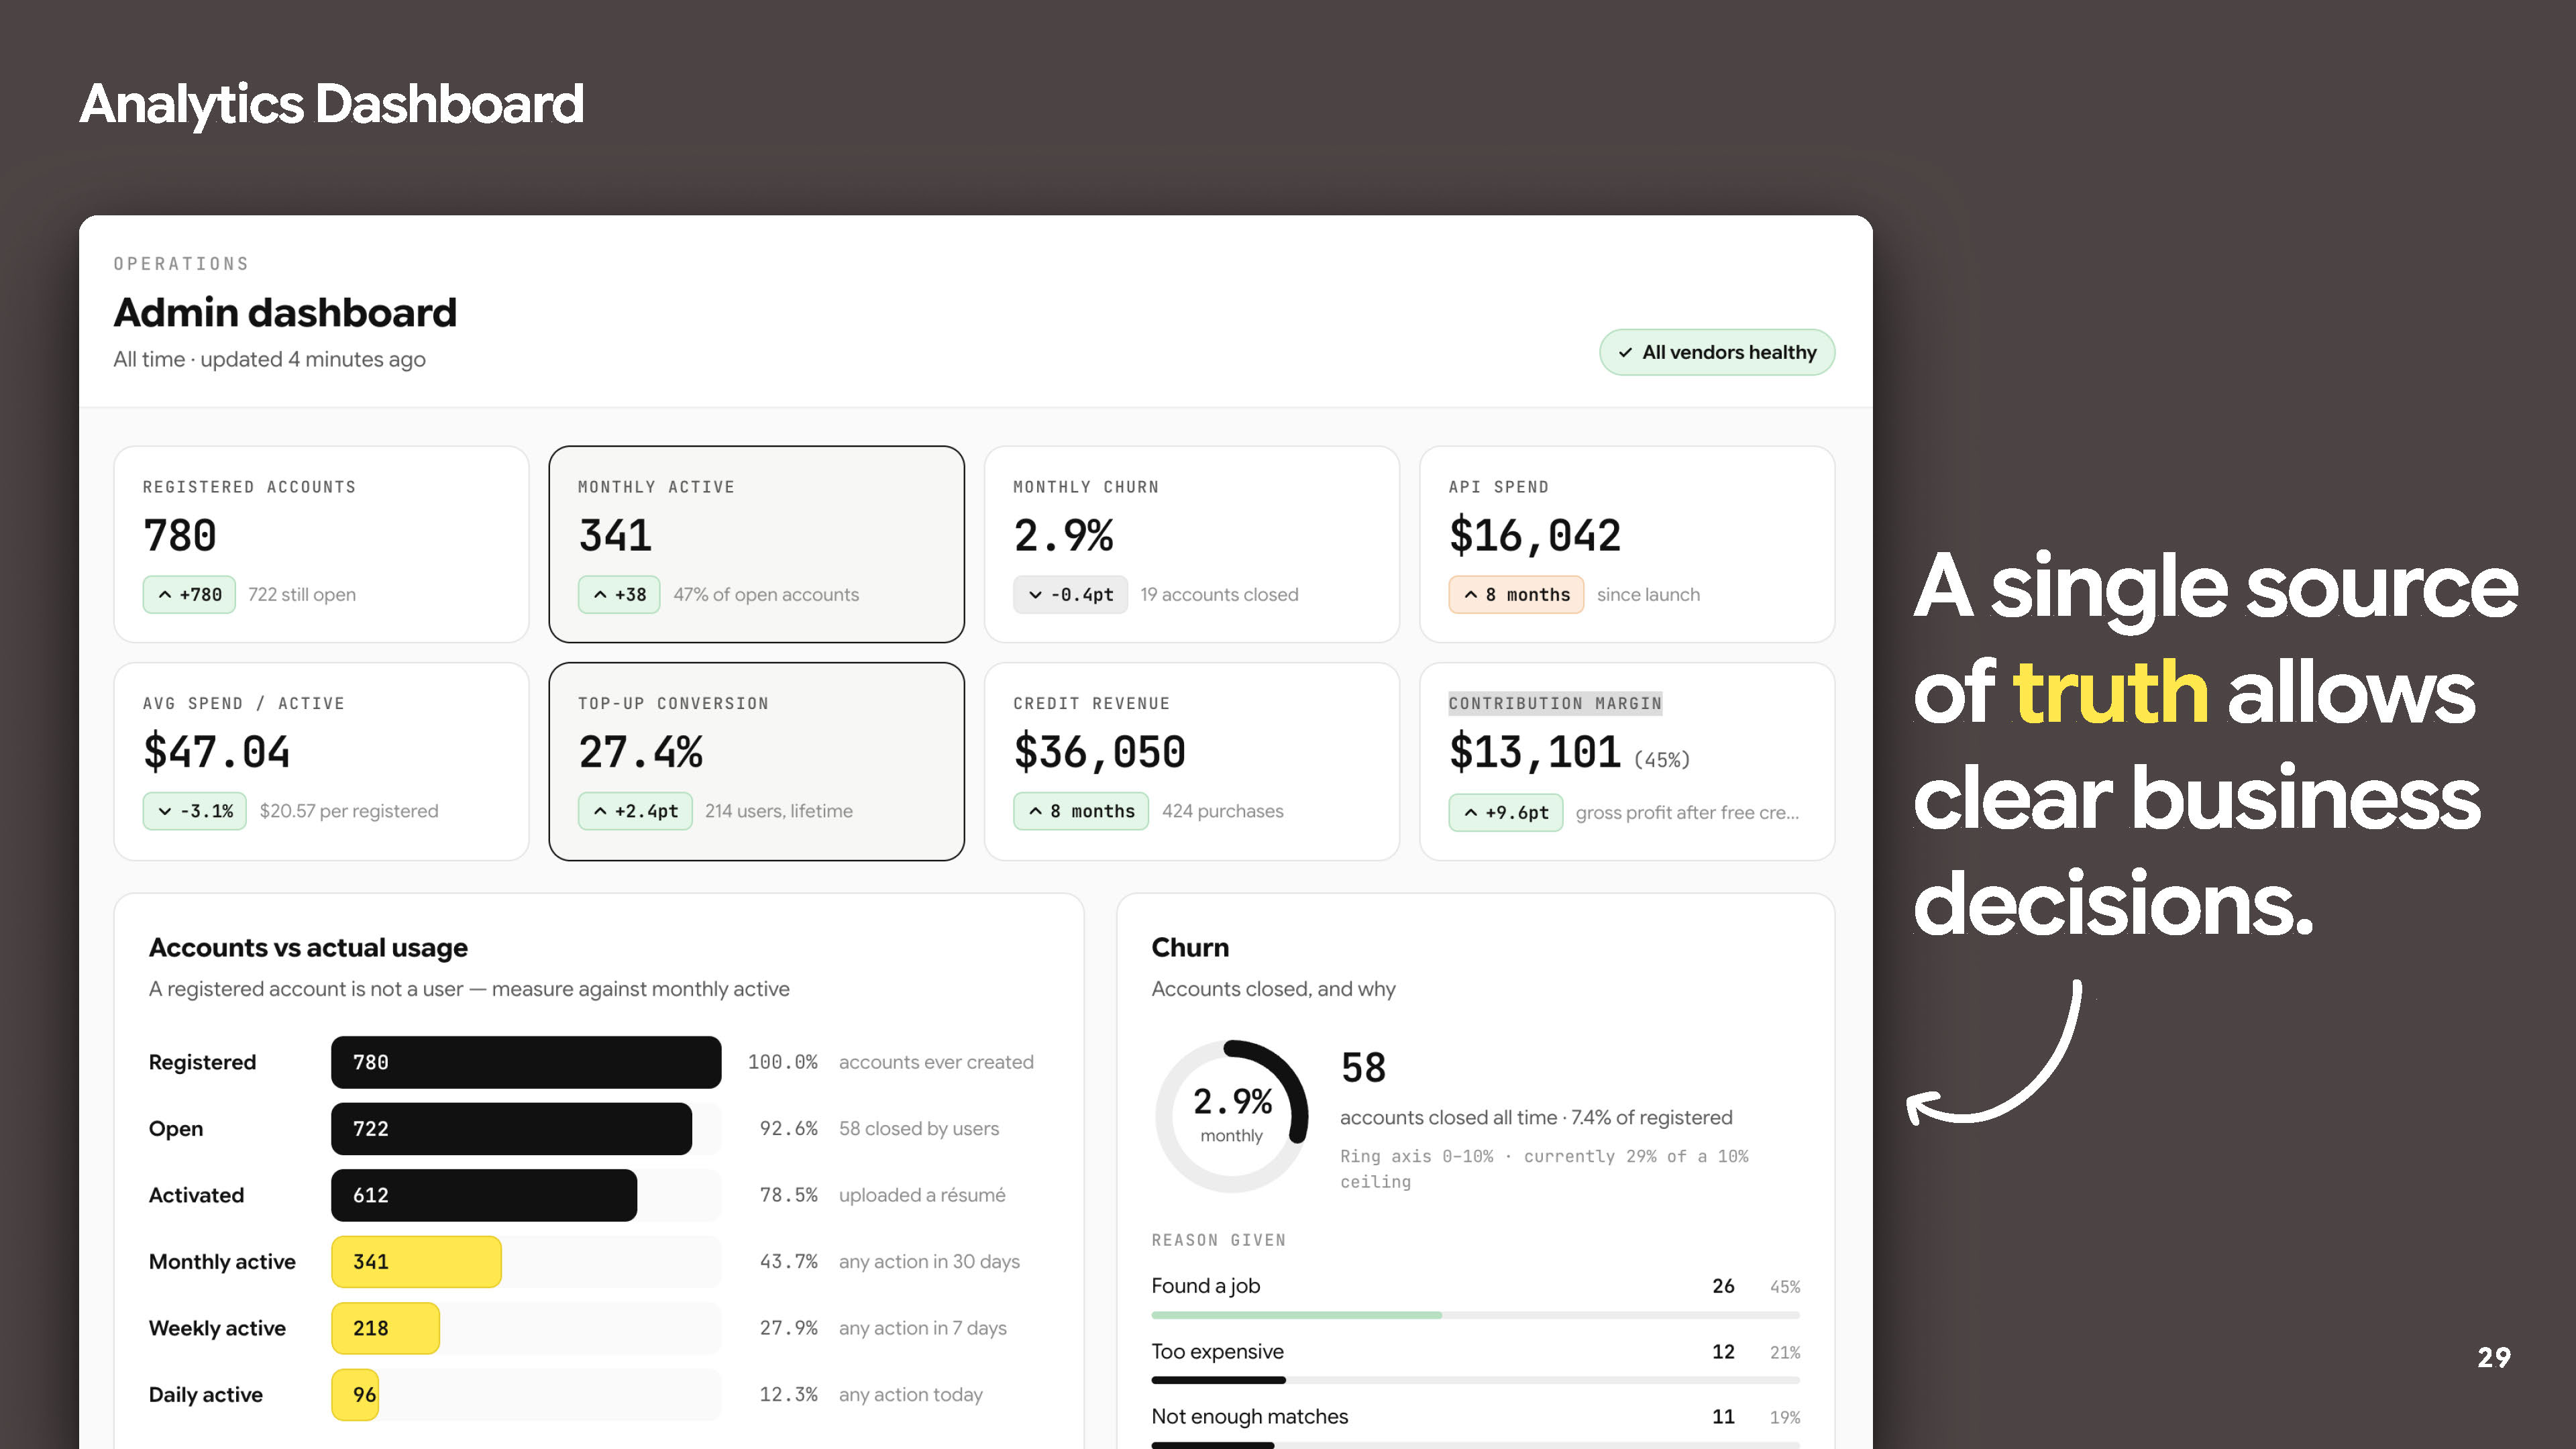Click the OPERATIONS section label
Image resolution: width=2576 pixels, height=1449 pixels.
tap(181, 264)
